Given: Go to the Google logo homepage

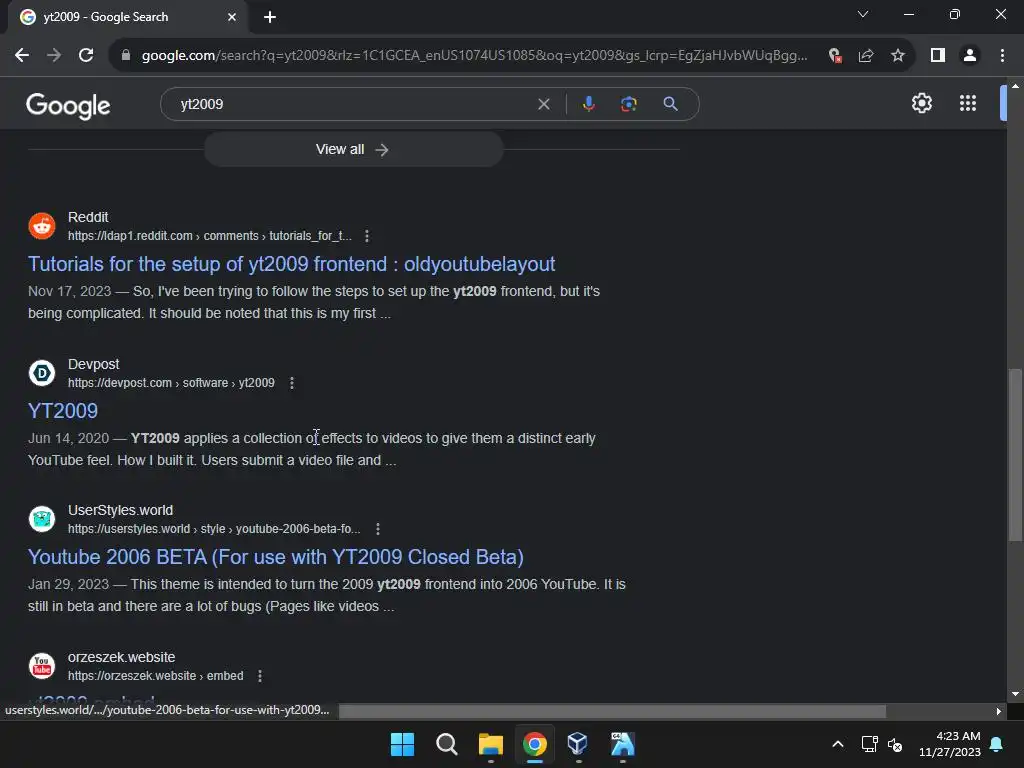Looking at the screenshot, I should 68,105.
